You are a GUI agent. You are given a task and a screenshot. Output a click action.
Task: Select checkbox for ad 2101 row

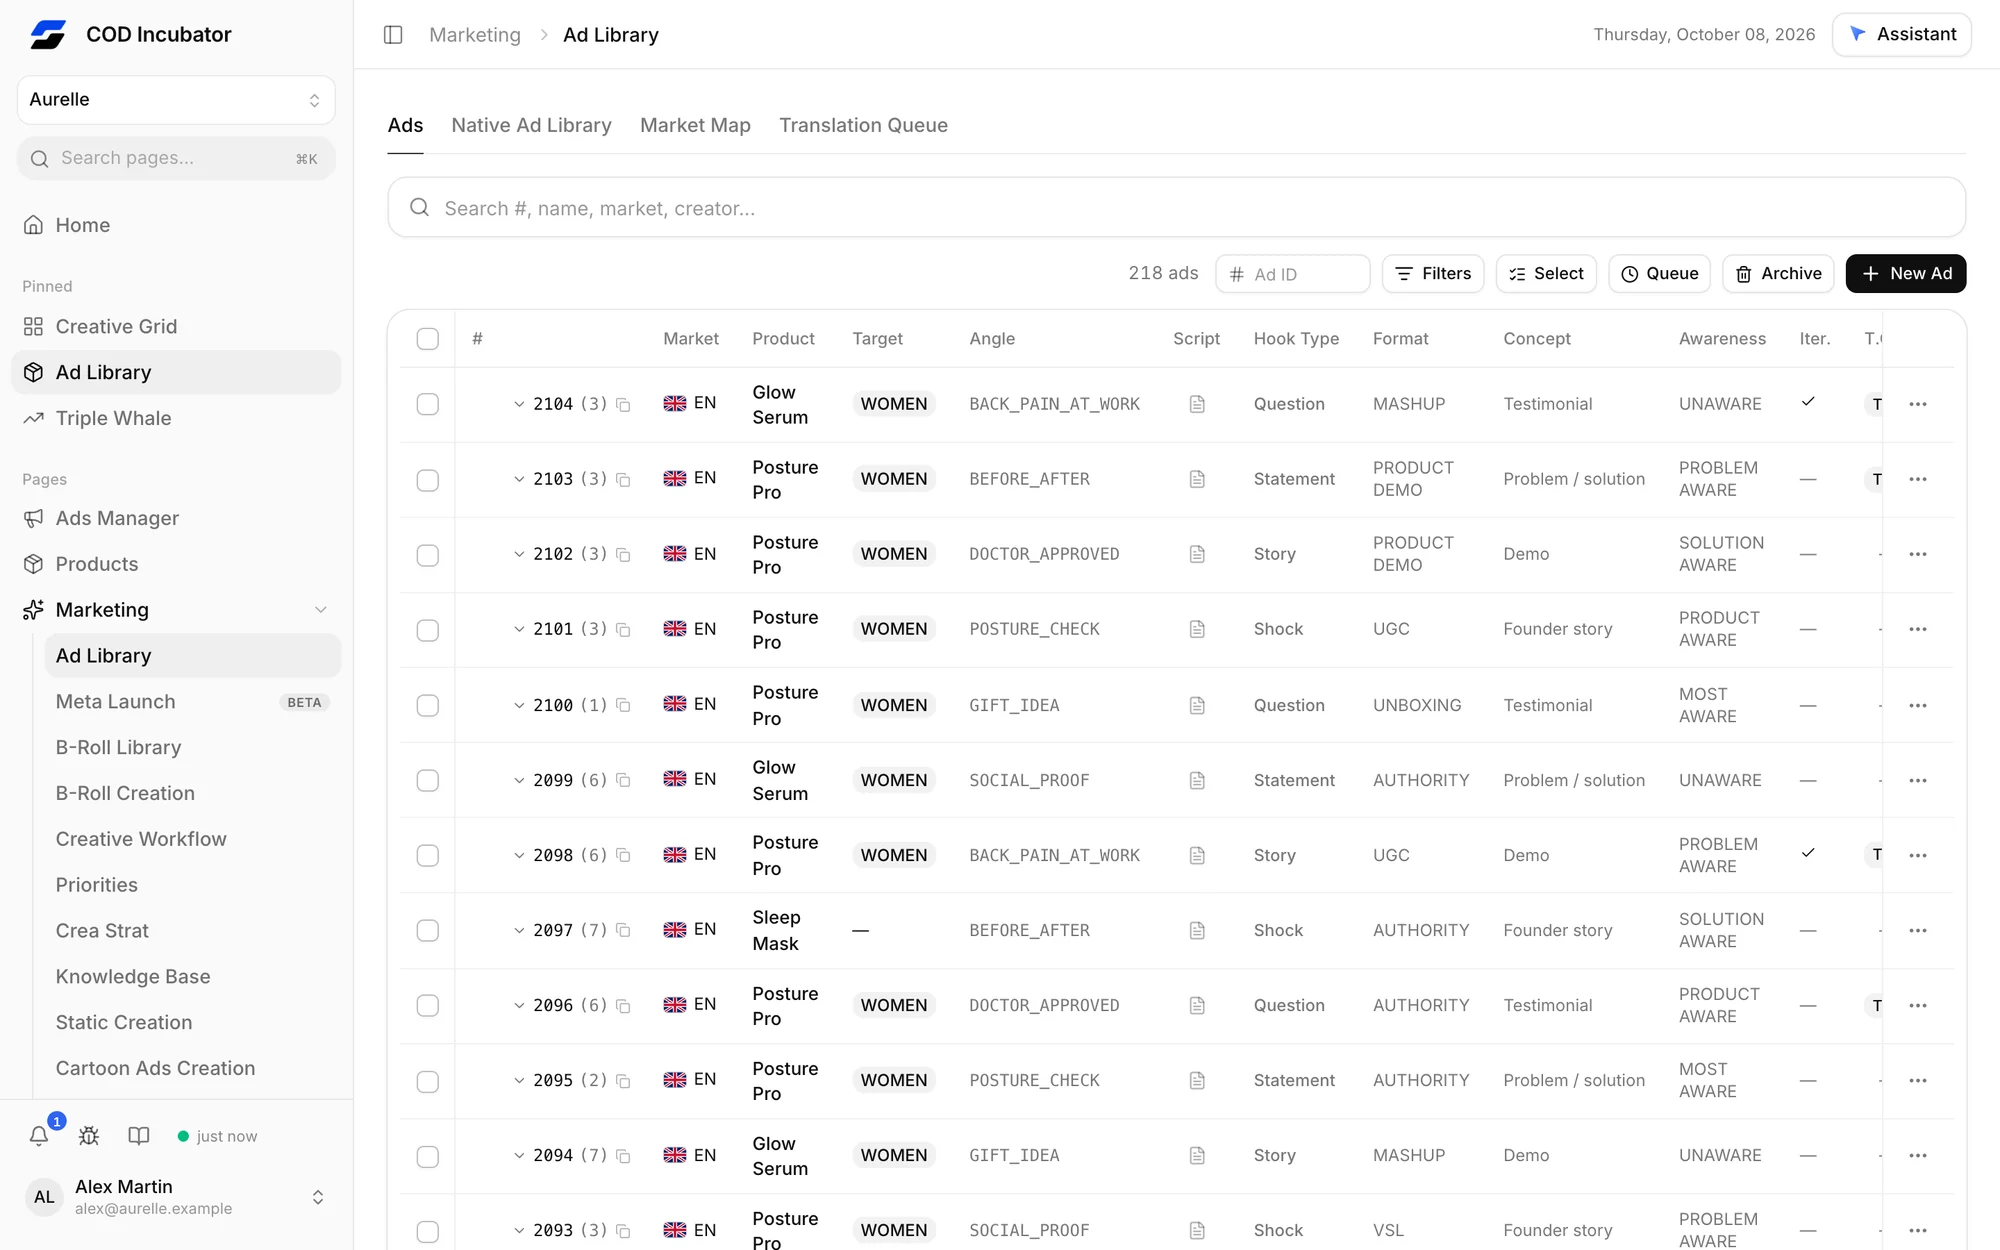(427, 630)
